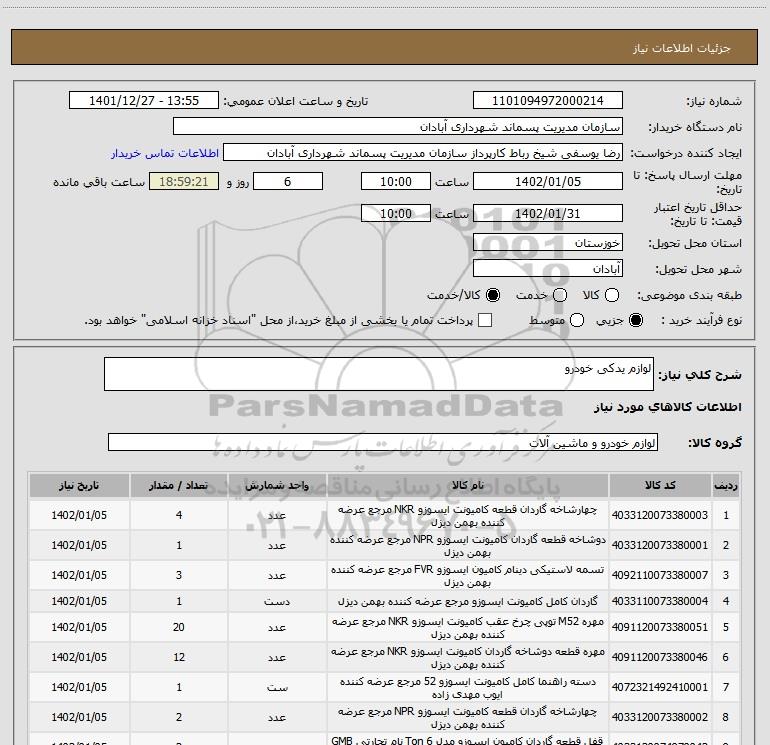The height and width of the screenshot is (745, 770).
Task: Choose the جزیی purchase type radio
Action: 636,320
